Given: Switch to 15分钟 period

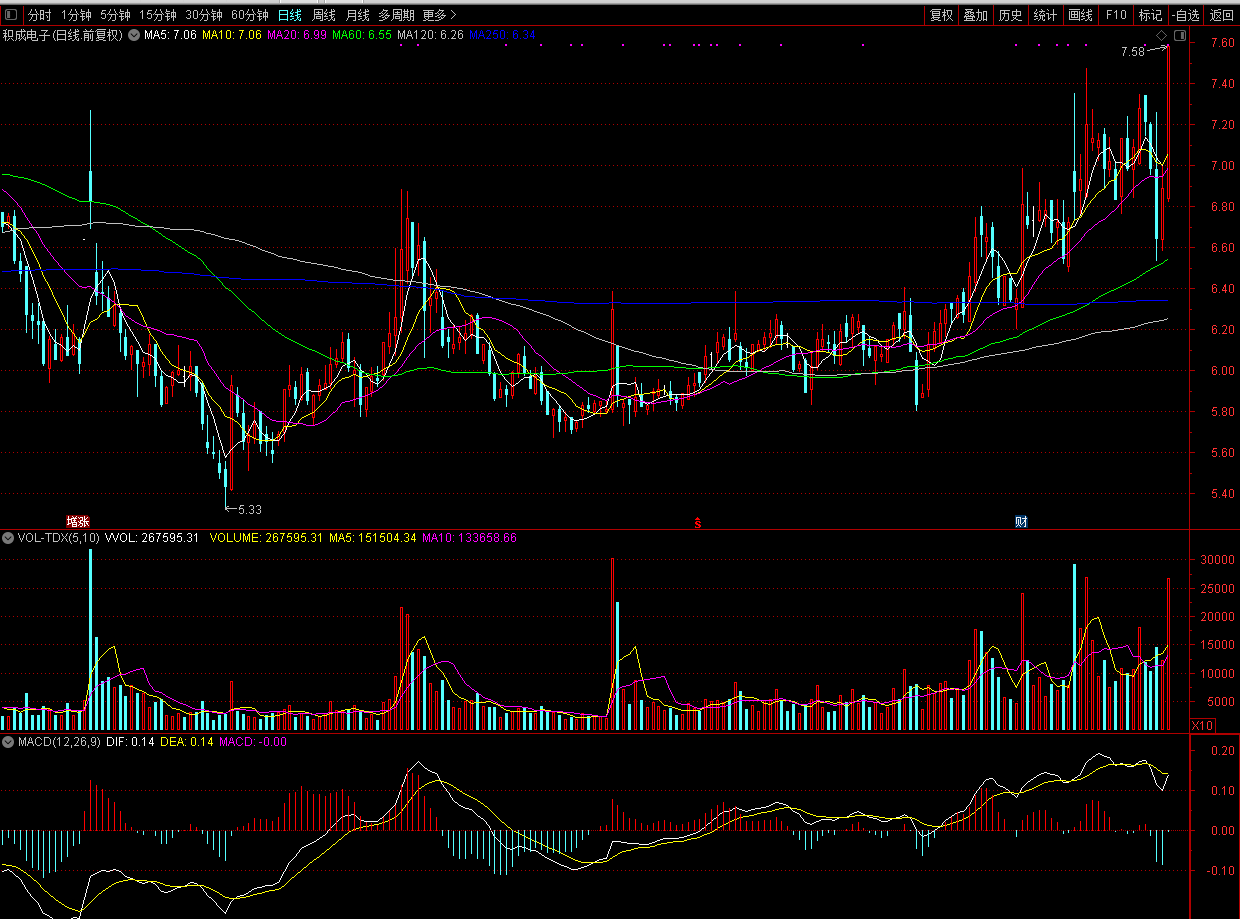Looking at the screenshot, I should 158,15.
